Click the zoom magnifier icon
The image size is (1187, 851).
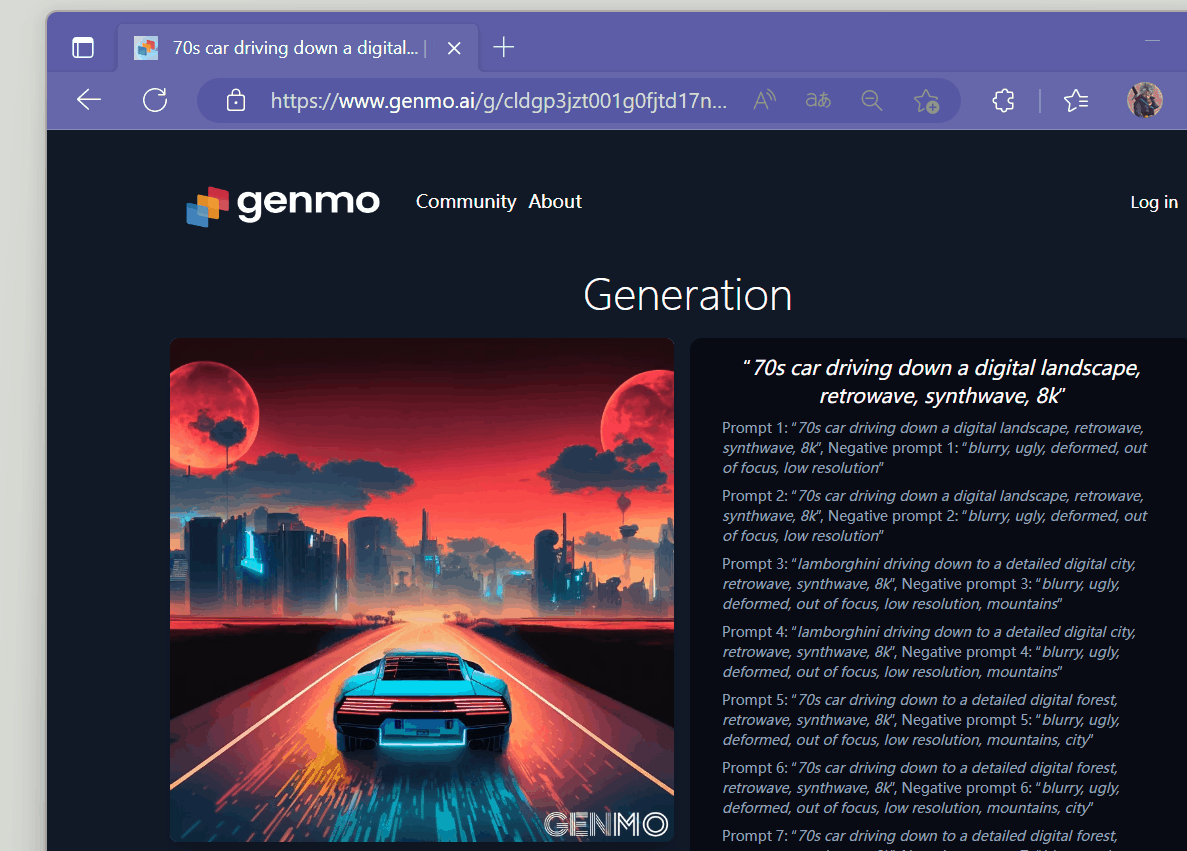871,100
